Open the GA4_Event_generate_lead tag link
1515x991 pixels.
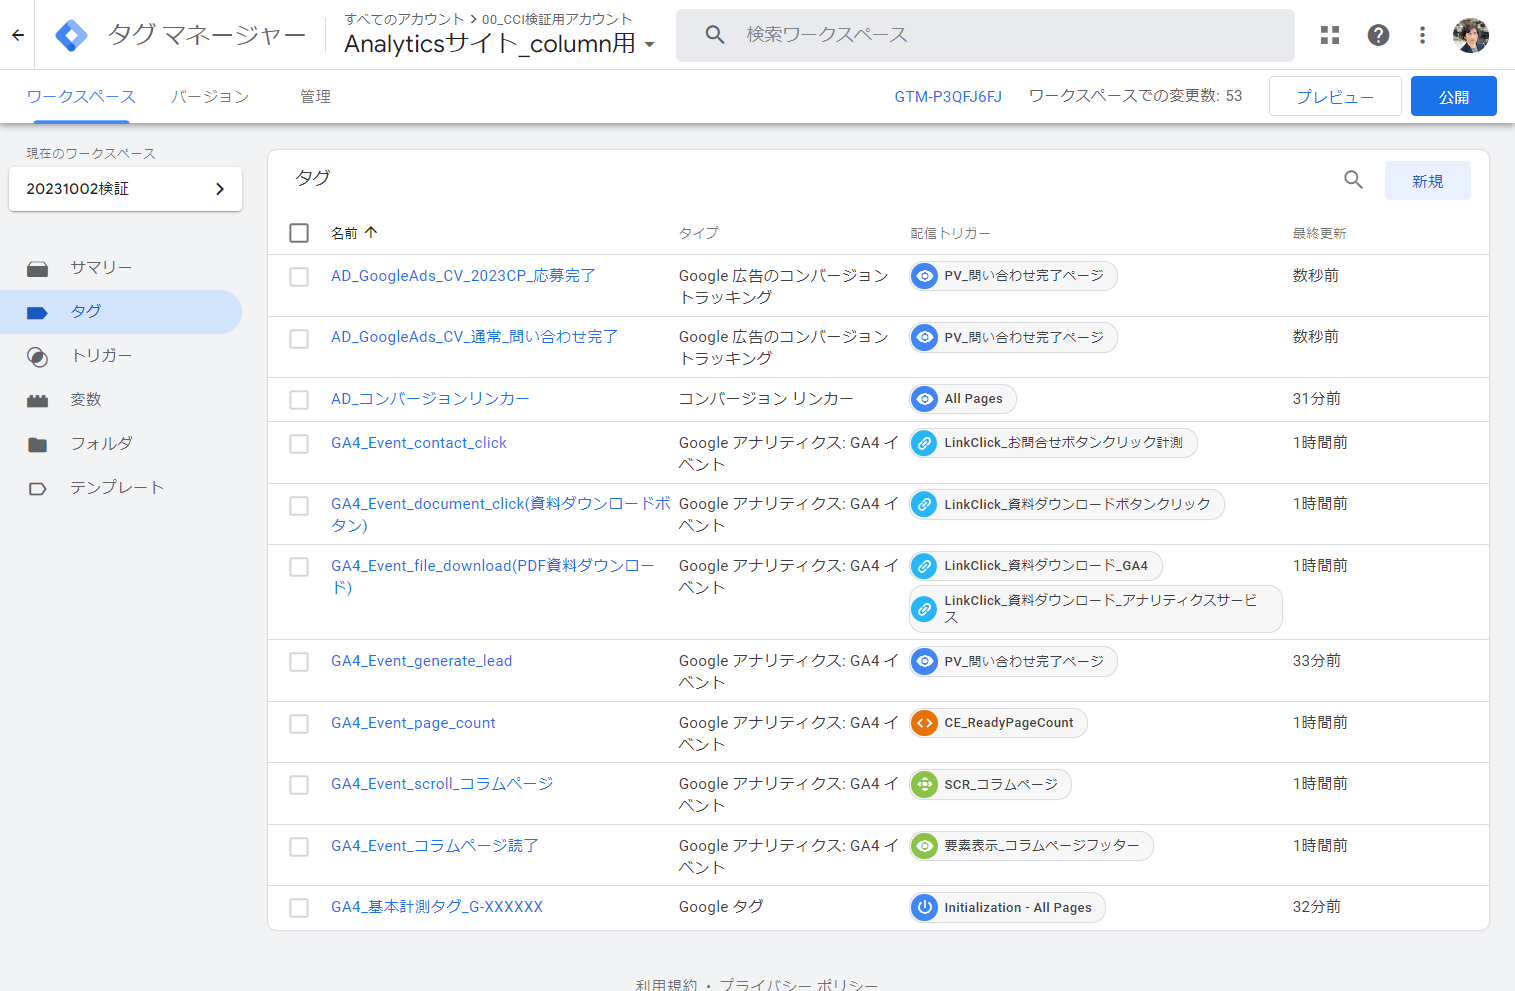[421, 661]
